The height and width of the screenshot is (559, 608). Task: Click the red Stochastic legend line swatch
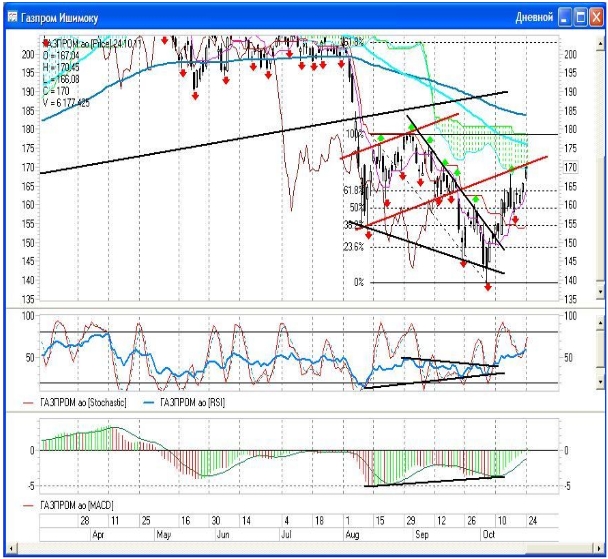(x=29, y=403)
